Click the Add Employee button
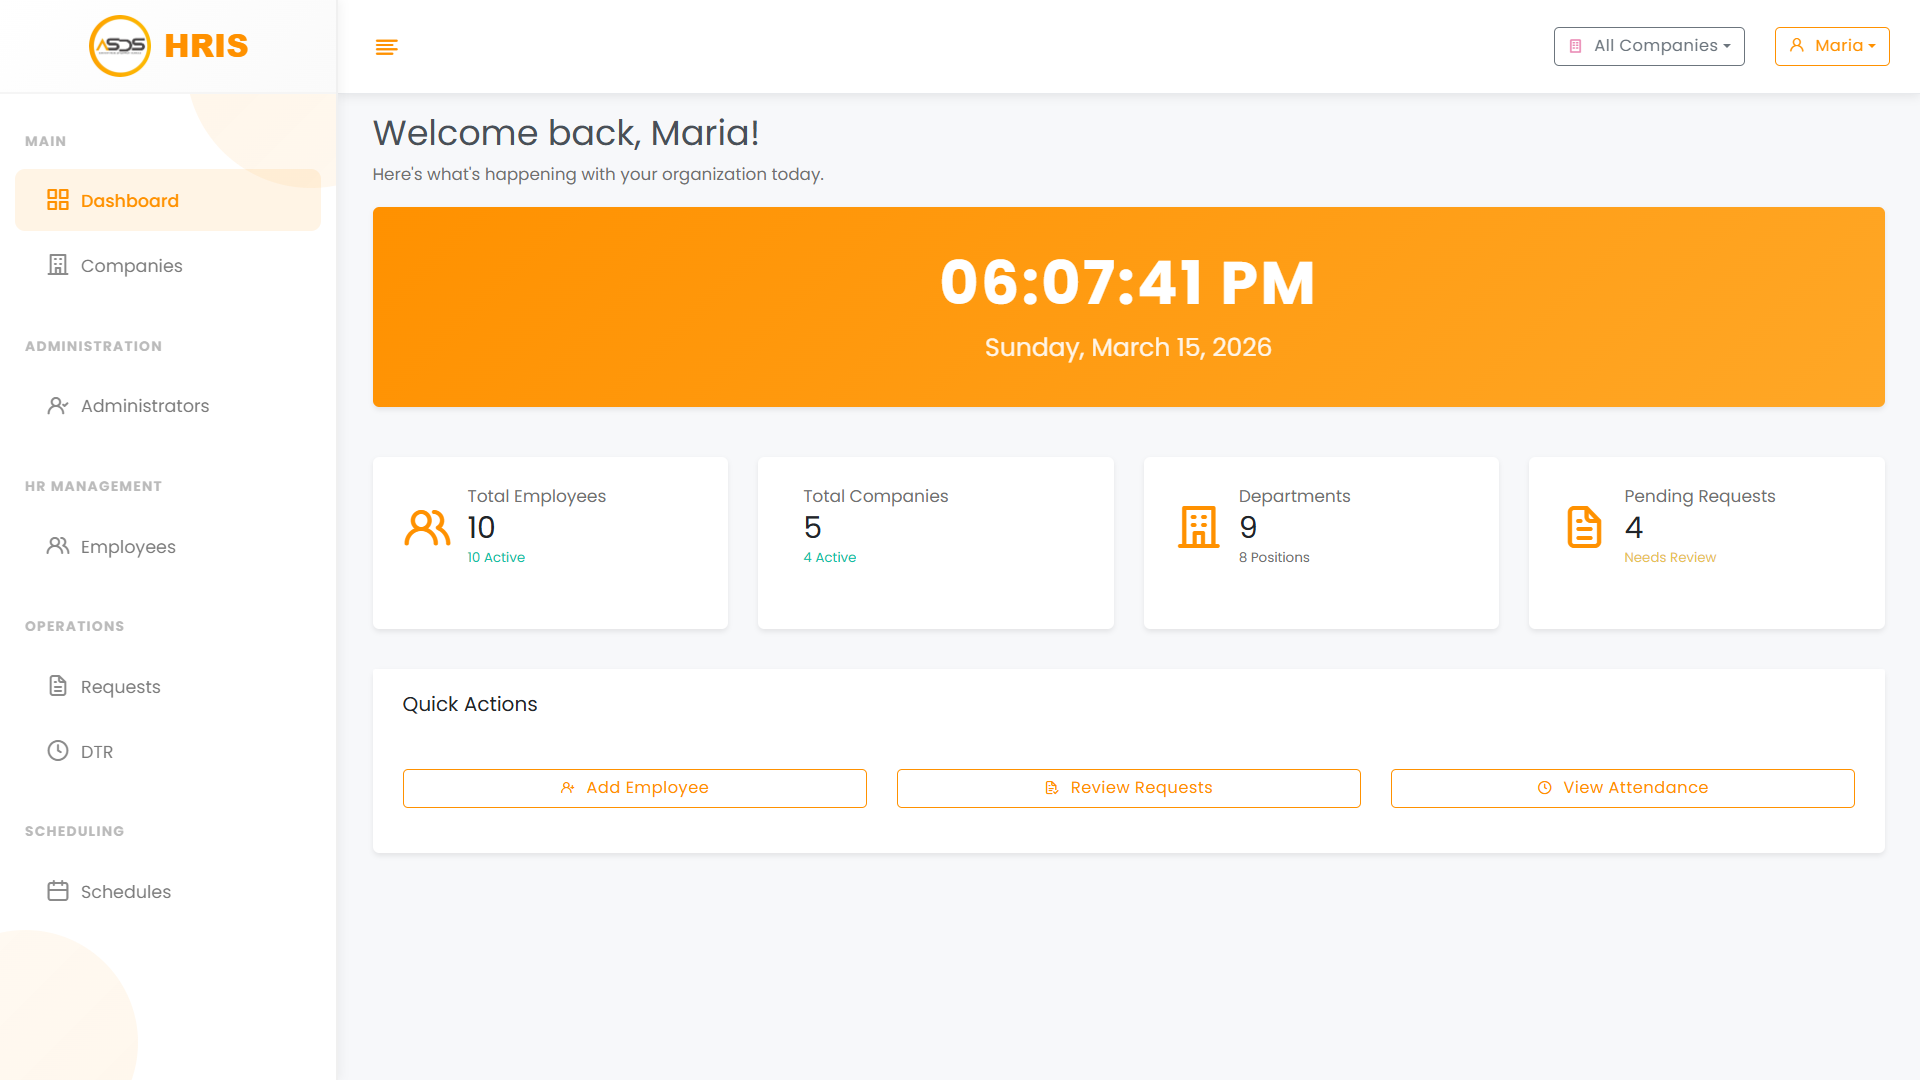The width and height of the screenshot is (1920, 1080). (634, 788)
